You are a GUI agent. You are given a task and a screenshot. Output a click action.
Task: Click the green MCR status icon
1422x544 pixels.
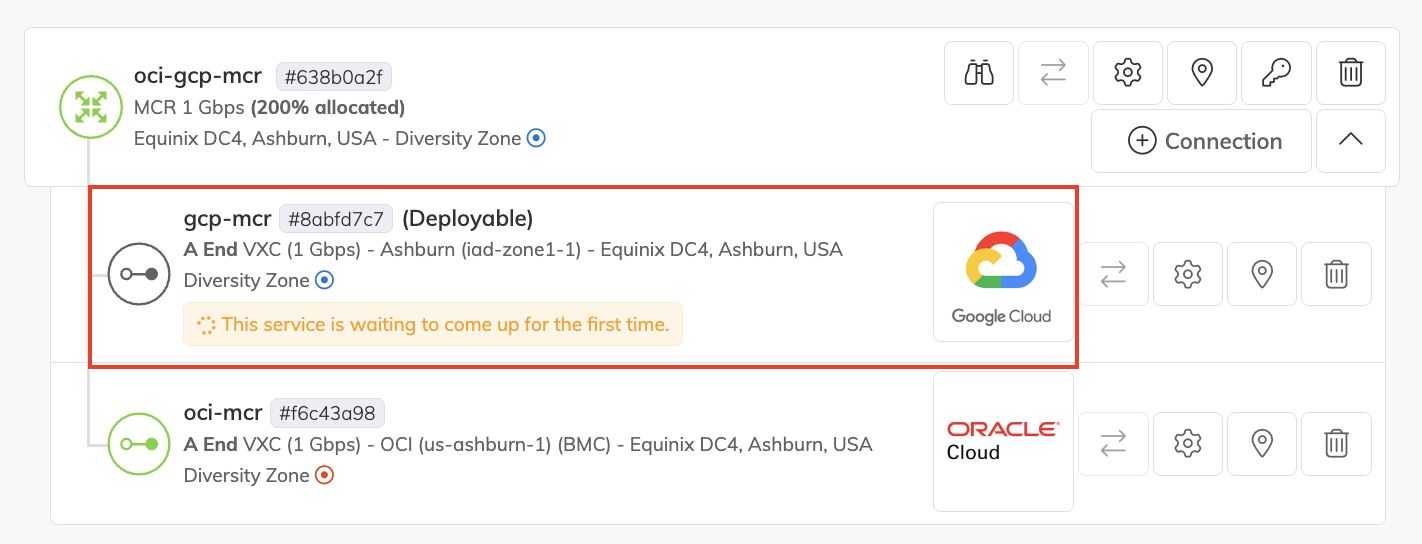tap(90, 106)
